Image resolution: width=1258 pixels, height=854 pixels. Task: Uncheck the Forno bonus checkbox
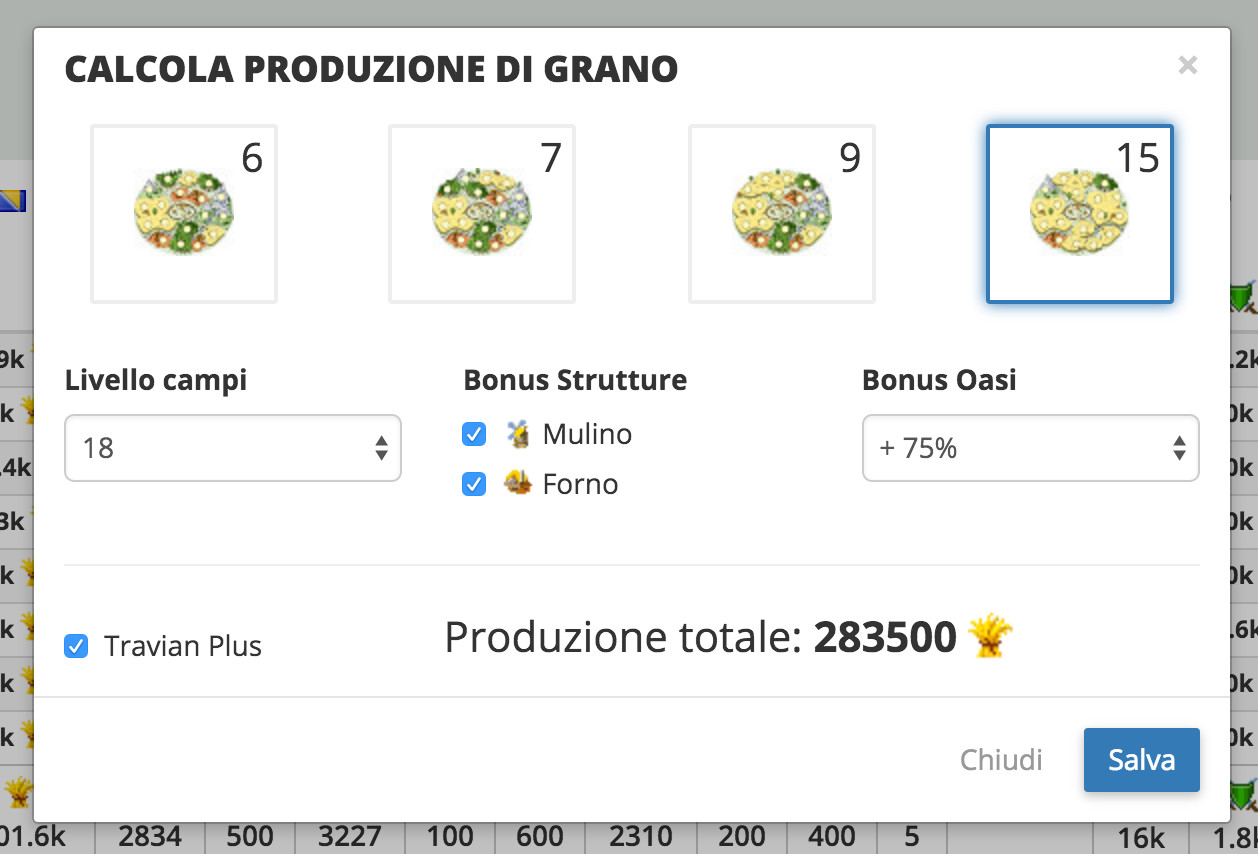click(x=474, y=484)
